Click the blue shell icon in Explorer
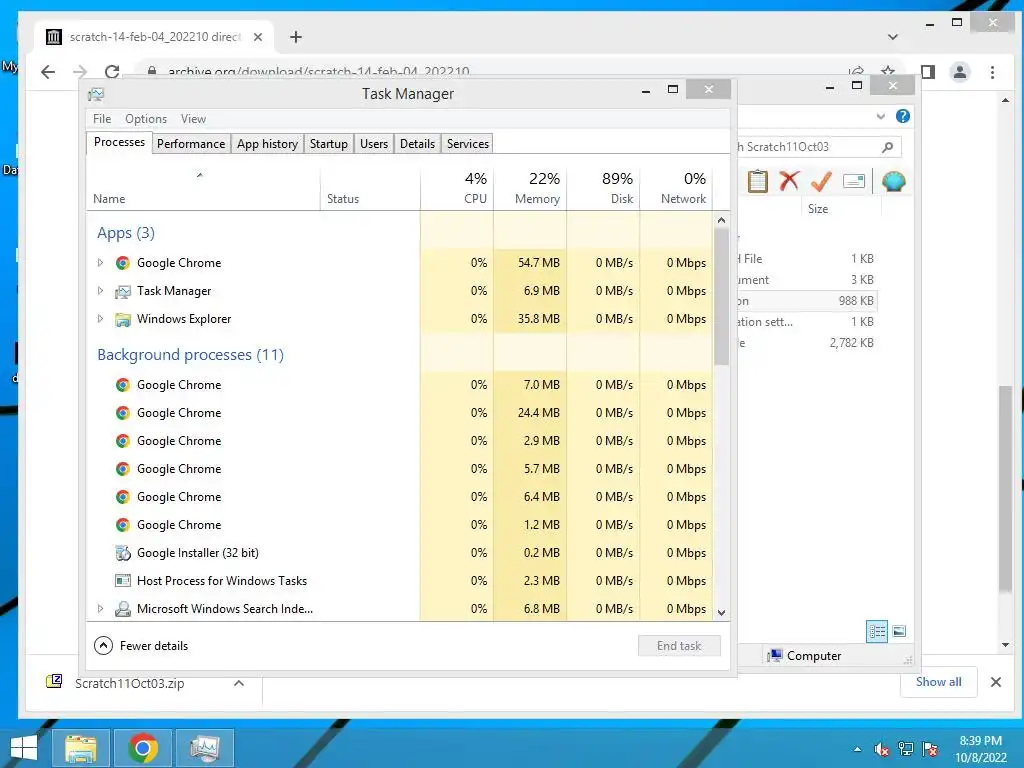This screenshot has width=1024, height=768. point(893,181)
